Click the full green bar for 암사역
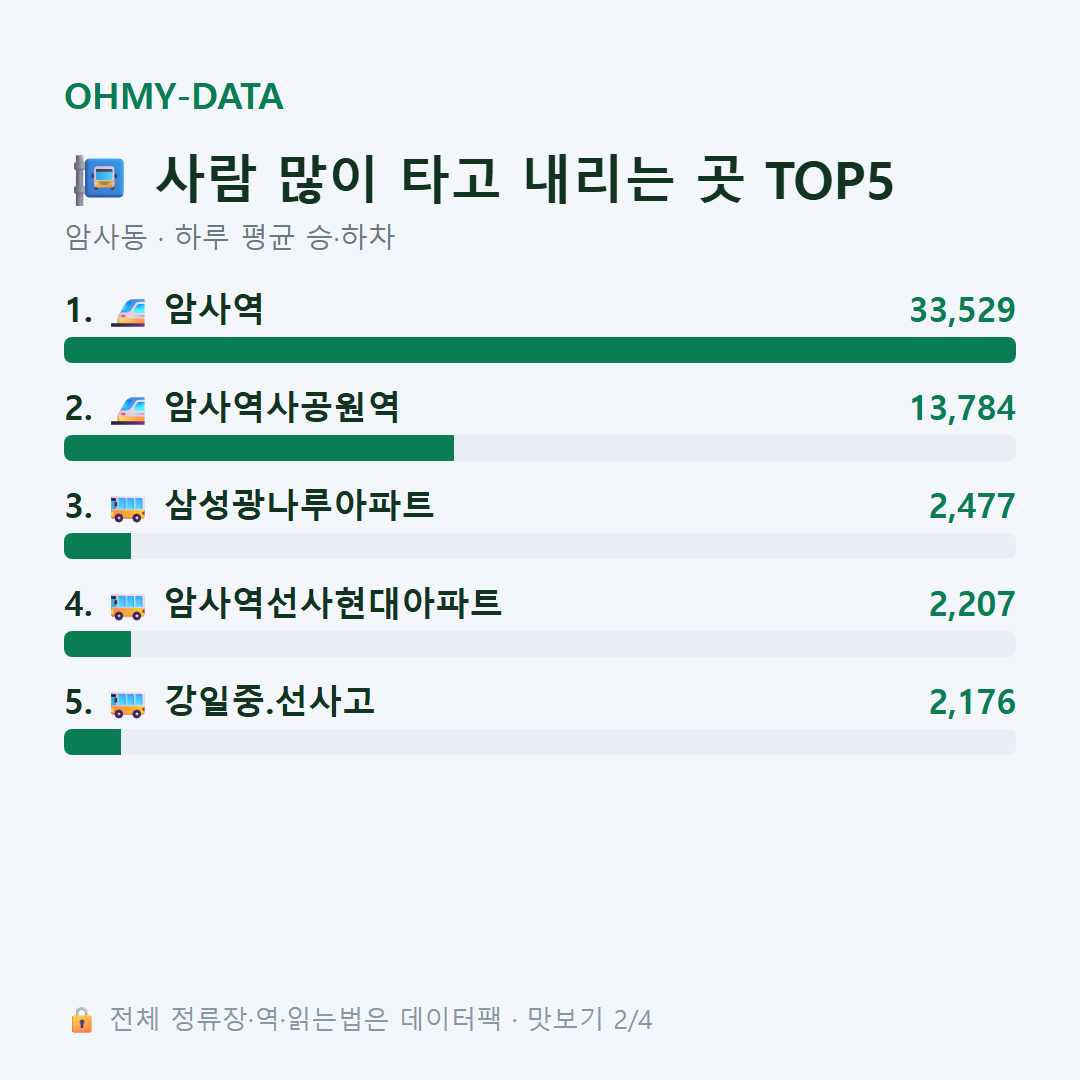This screenshot has width=1080, height=1080. click(x=540, y=350)
